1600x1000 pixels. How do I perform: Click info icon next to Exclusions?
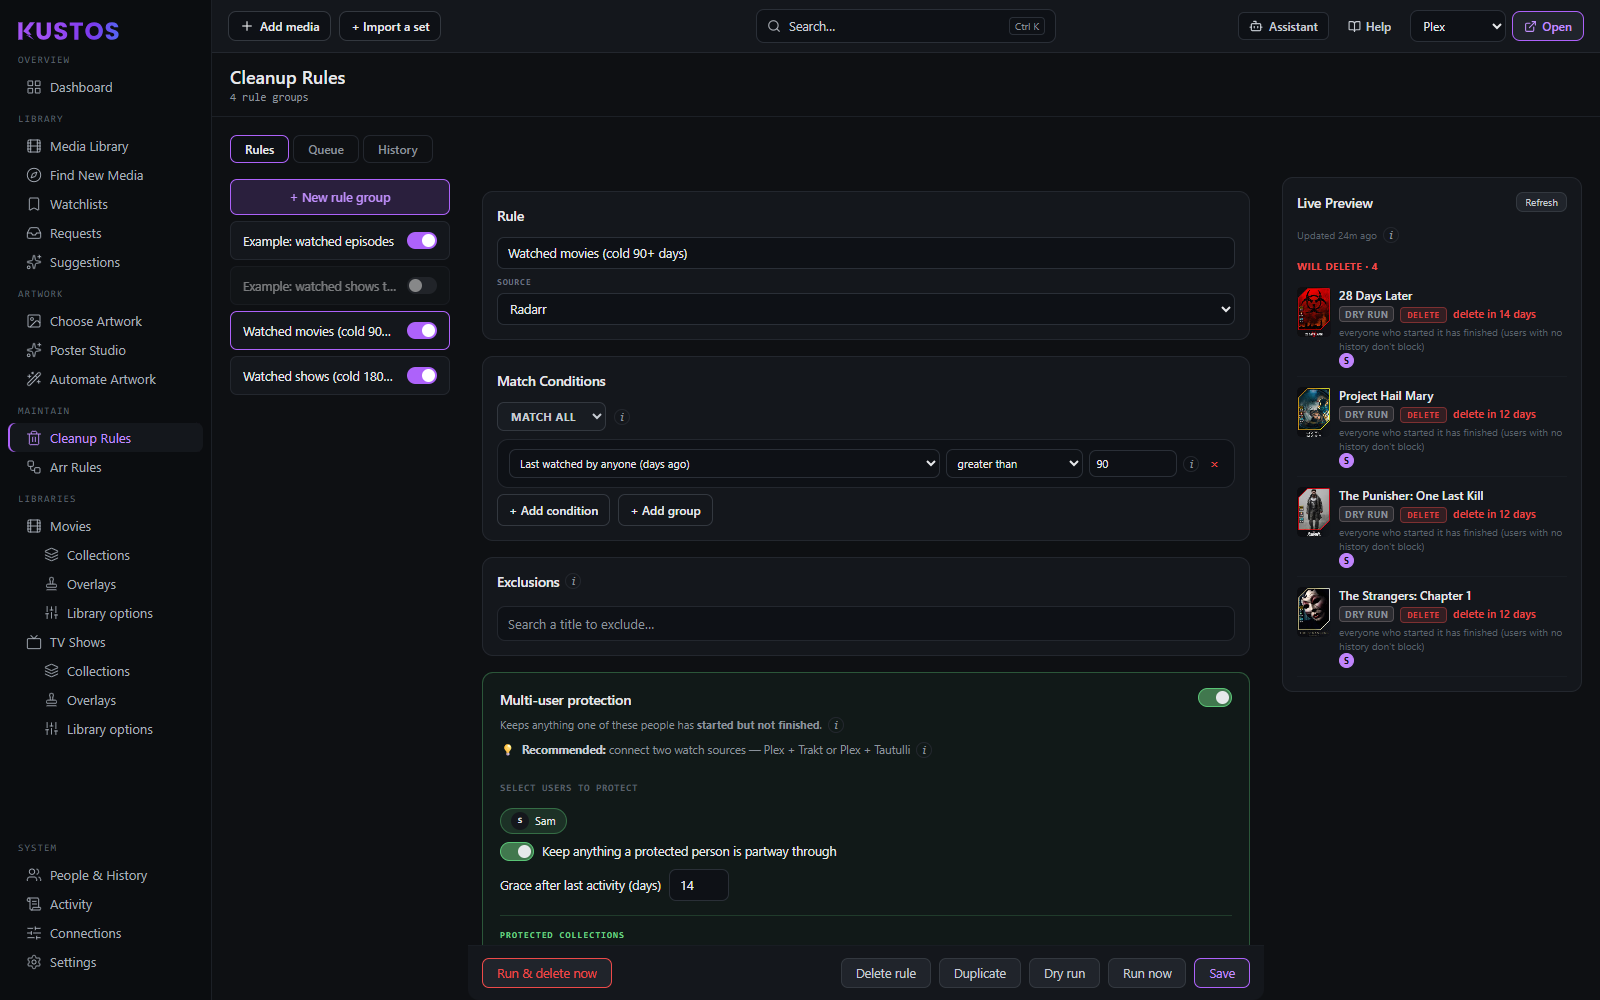pyautogui.click(x=573, y=581)
